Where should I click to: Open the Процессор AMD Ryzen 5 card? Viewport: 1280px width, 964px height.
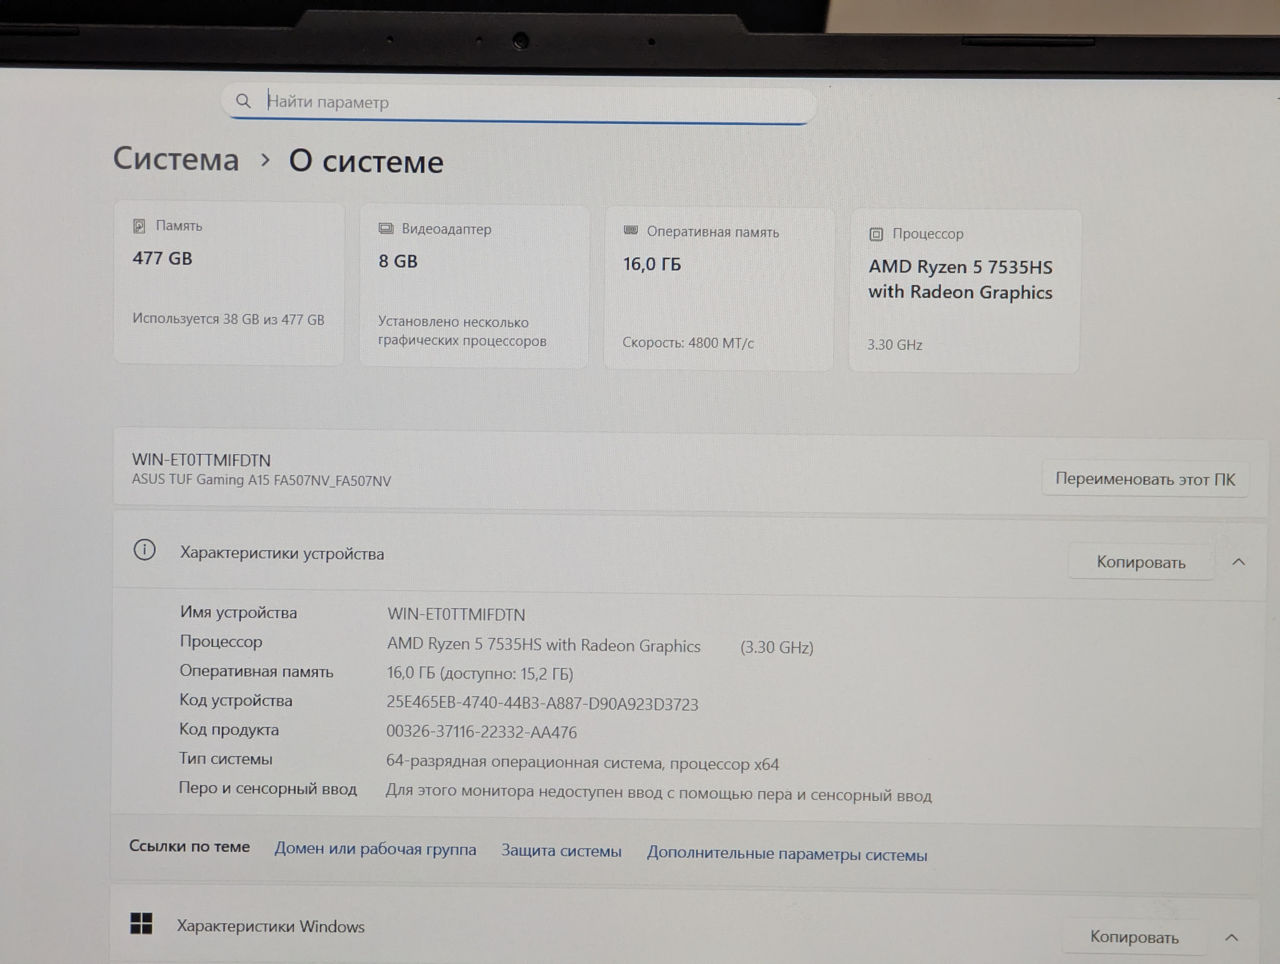click(965, 291)
